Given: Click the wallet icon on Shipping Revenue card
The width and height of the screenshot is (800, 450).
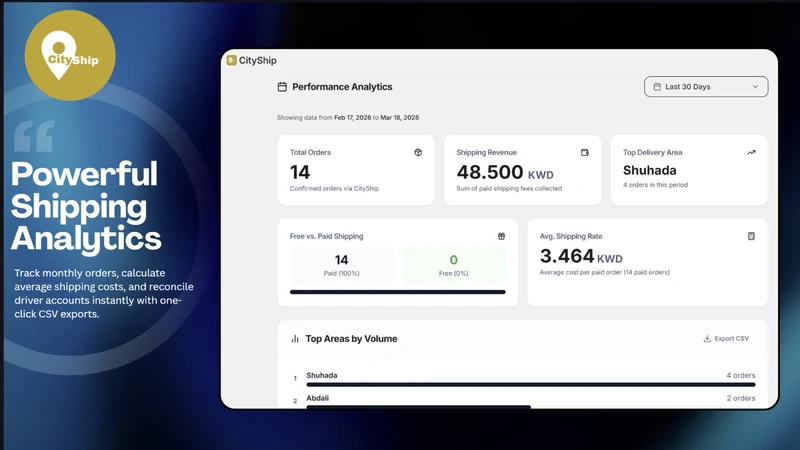Looking at the screenshot, I should (585, 152).
